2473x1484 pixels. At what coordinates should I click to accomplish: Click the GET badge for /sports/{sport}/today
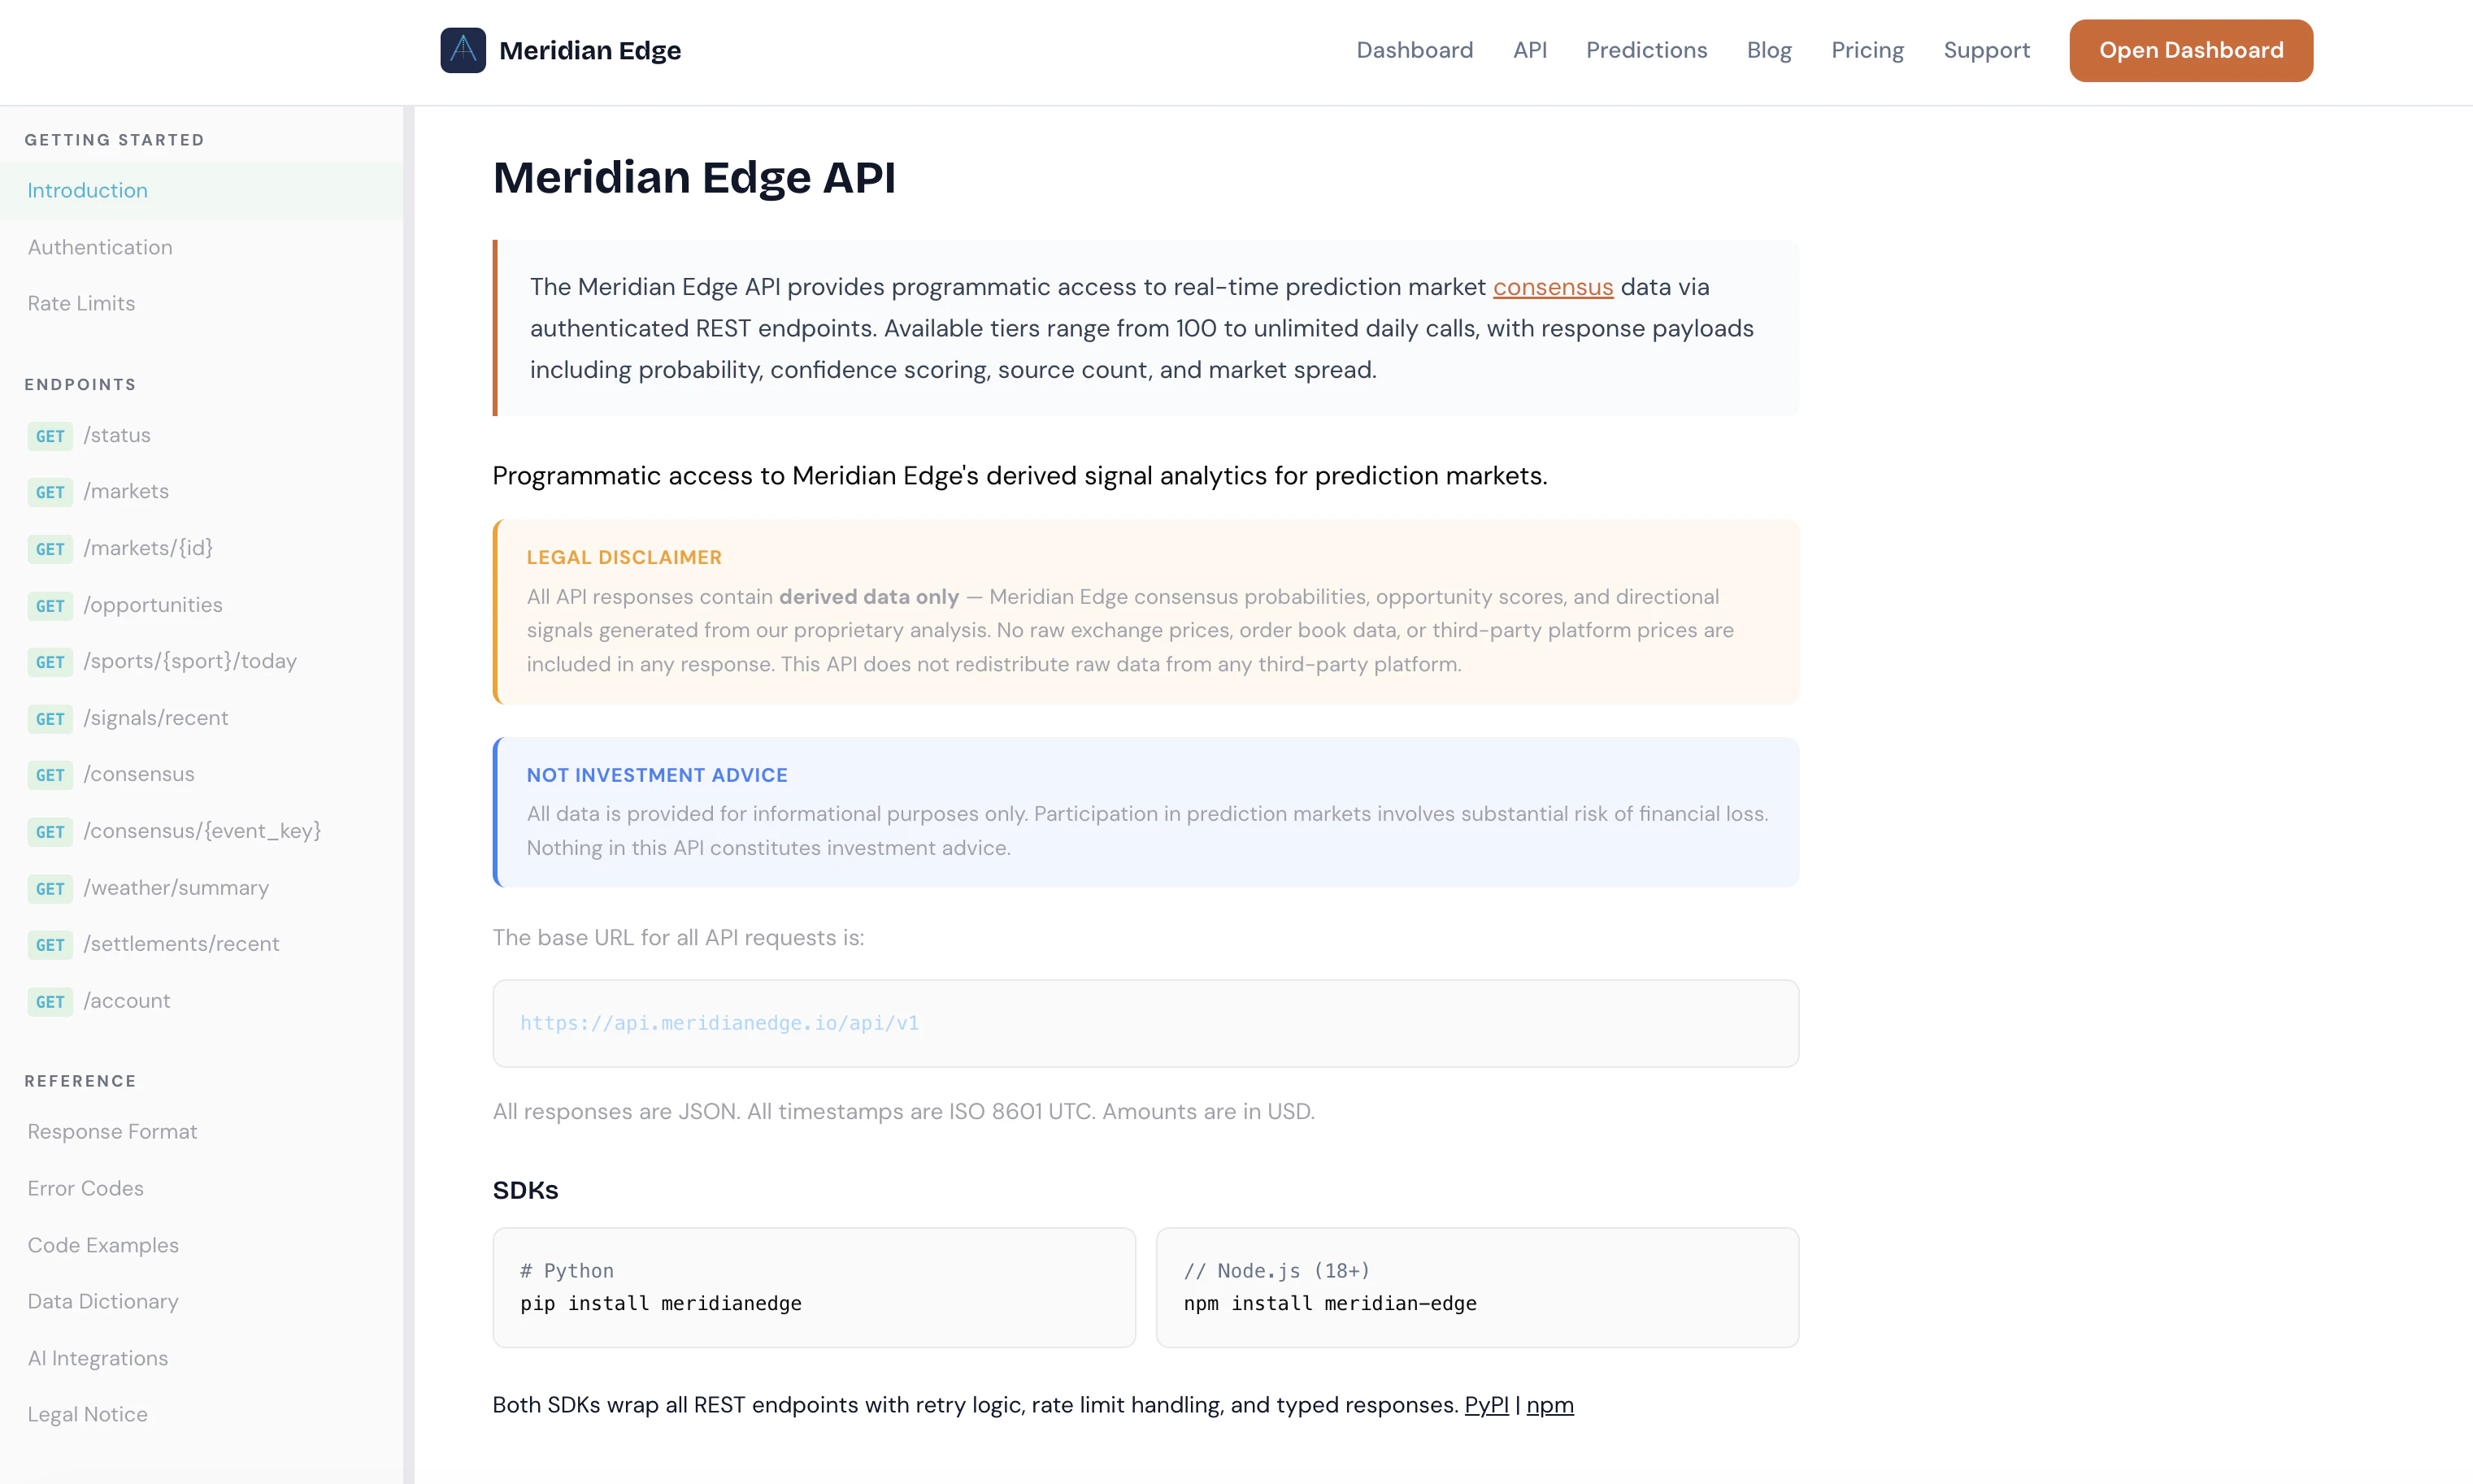click(x=50, y=661)
